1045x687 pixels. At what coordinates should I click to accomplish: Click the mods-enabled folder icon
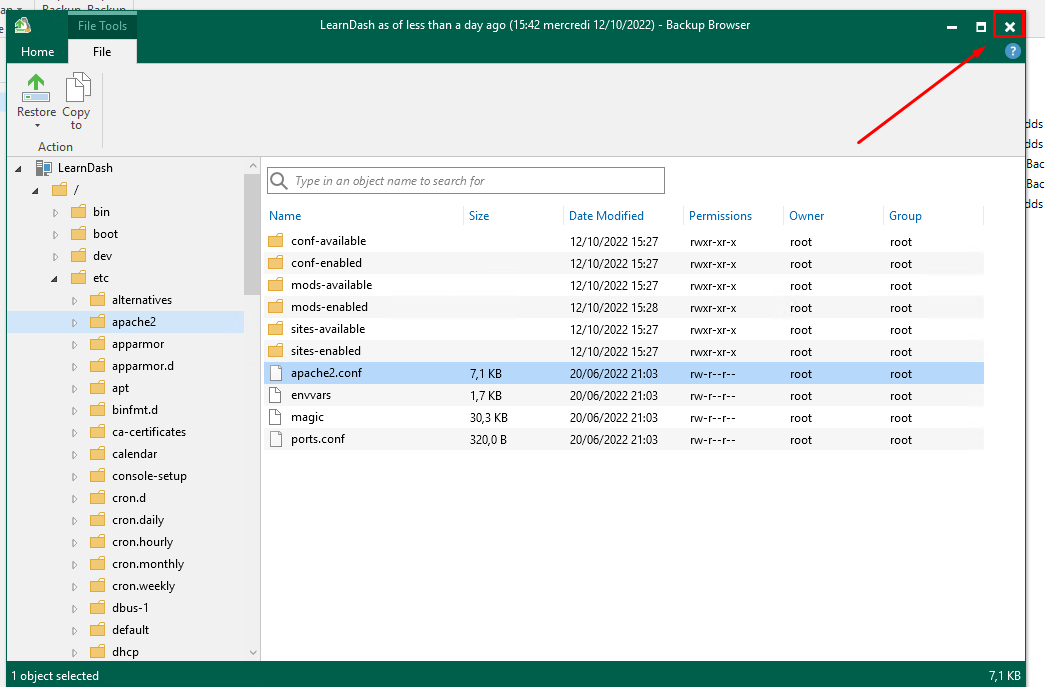coord(276,307)
